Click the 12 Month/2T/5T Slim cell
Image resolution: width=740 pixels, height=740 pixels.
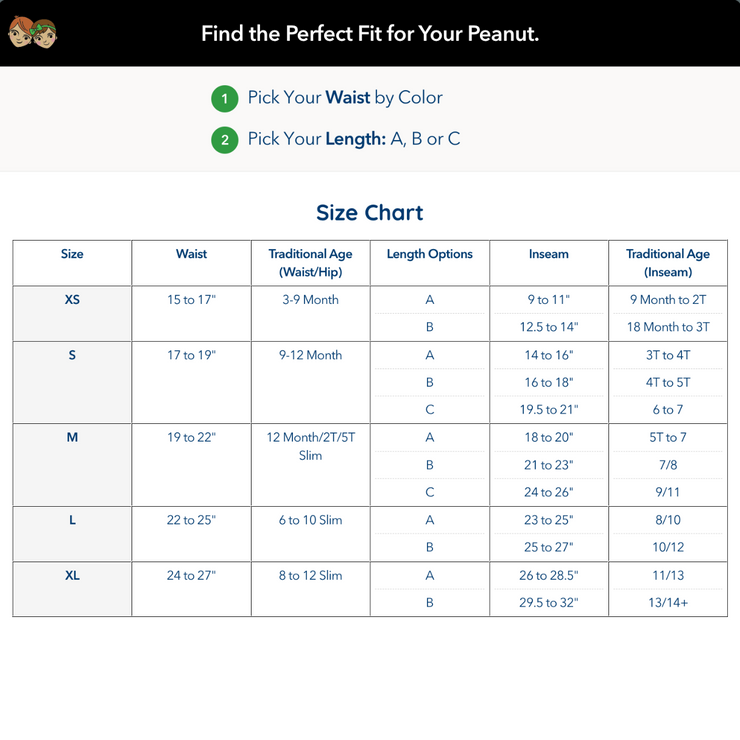tap(311, 446)
